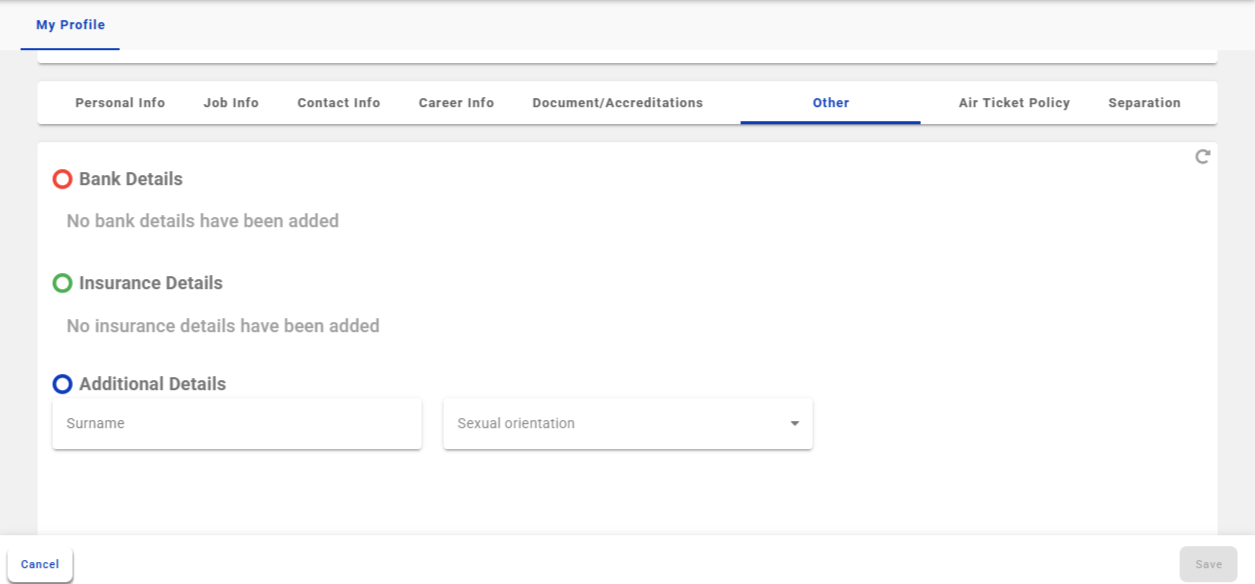
Task: Click the Save button
Action: (1208, 564)
